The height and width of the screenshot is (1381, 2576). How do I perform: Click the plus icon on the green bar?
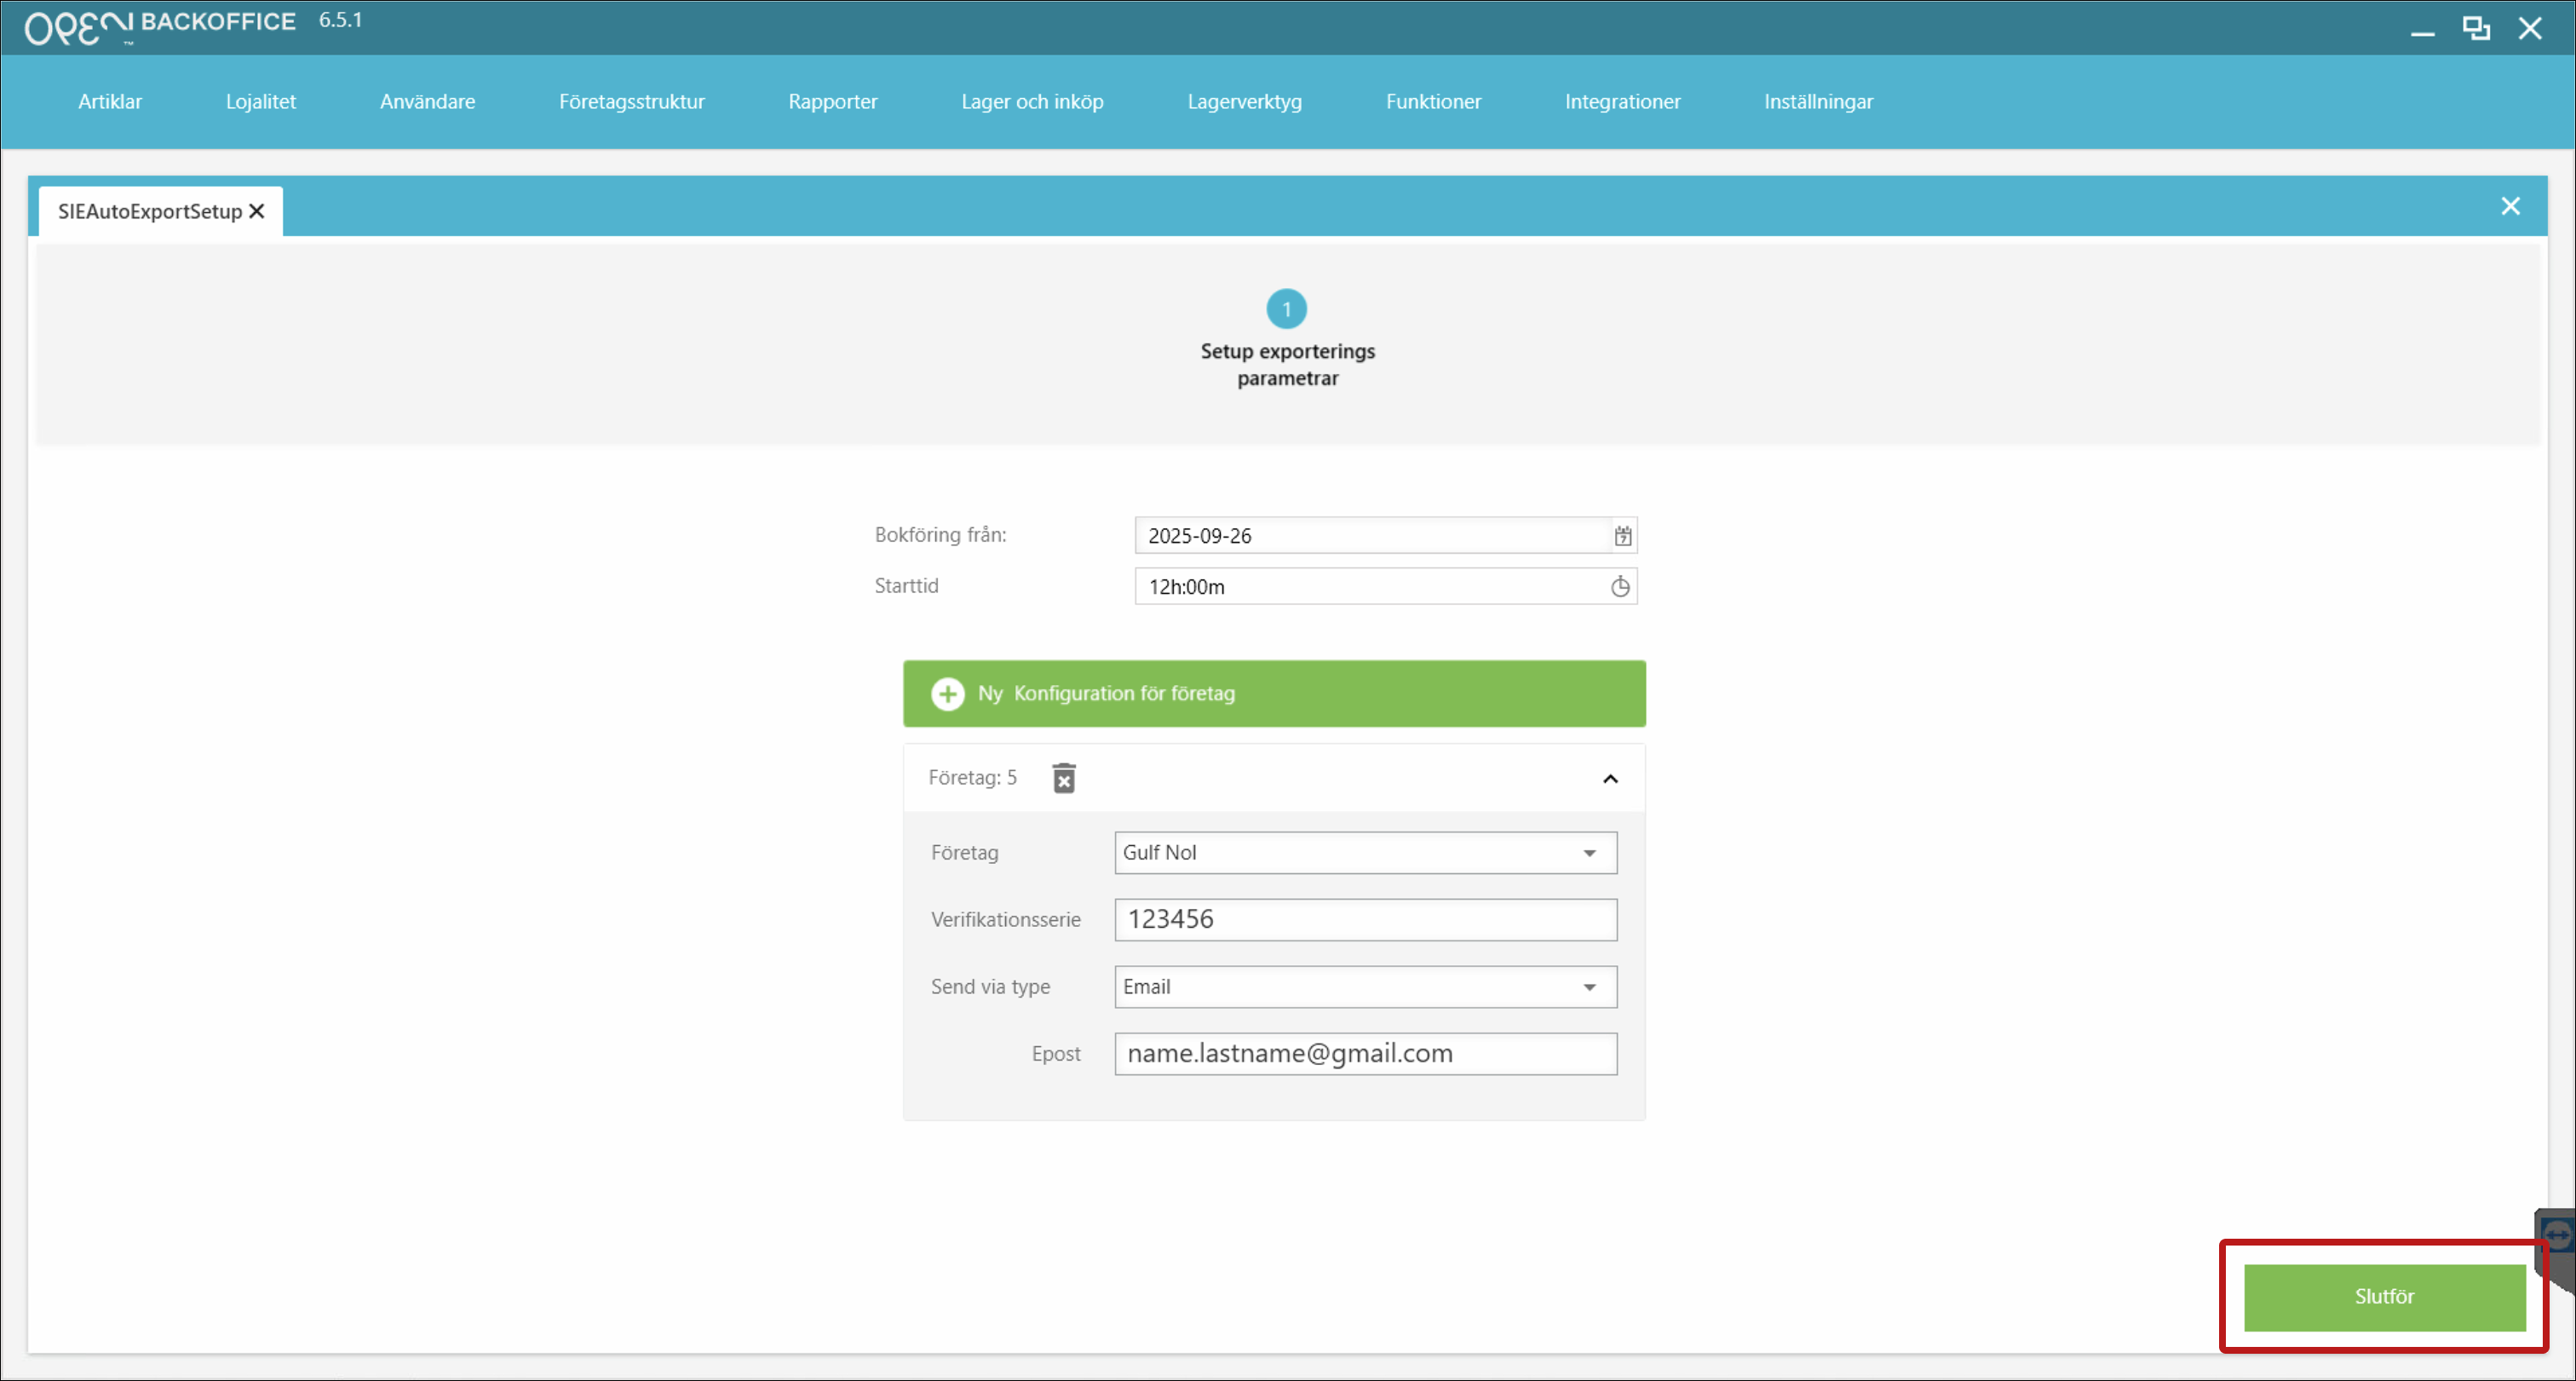point(947,694)
